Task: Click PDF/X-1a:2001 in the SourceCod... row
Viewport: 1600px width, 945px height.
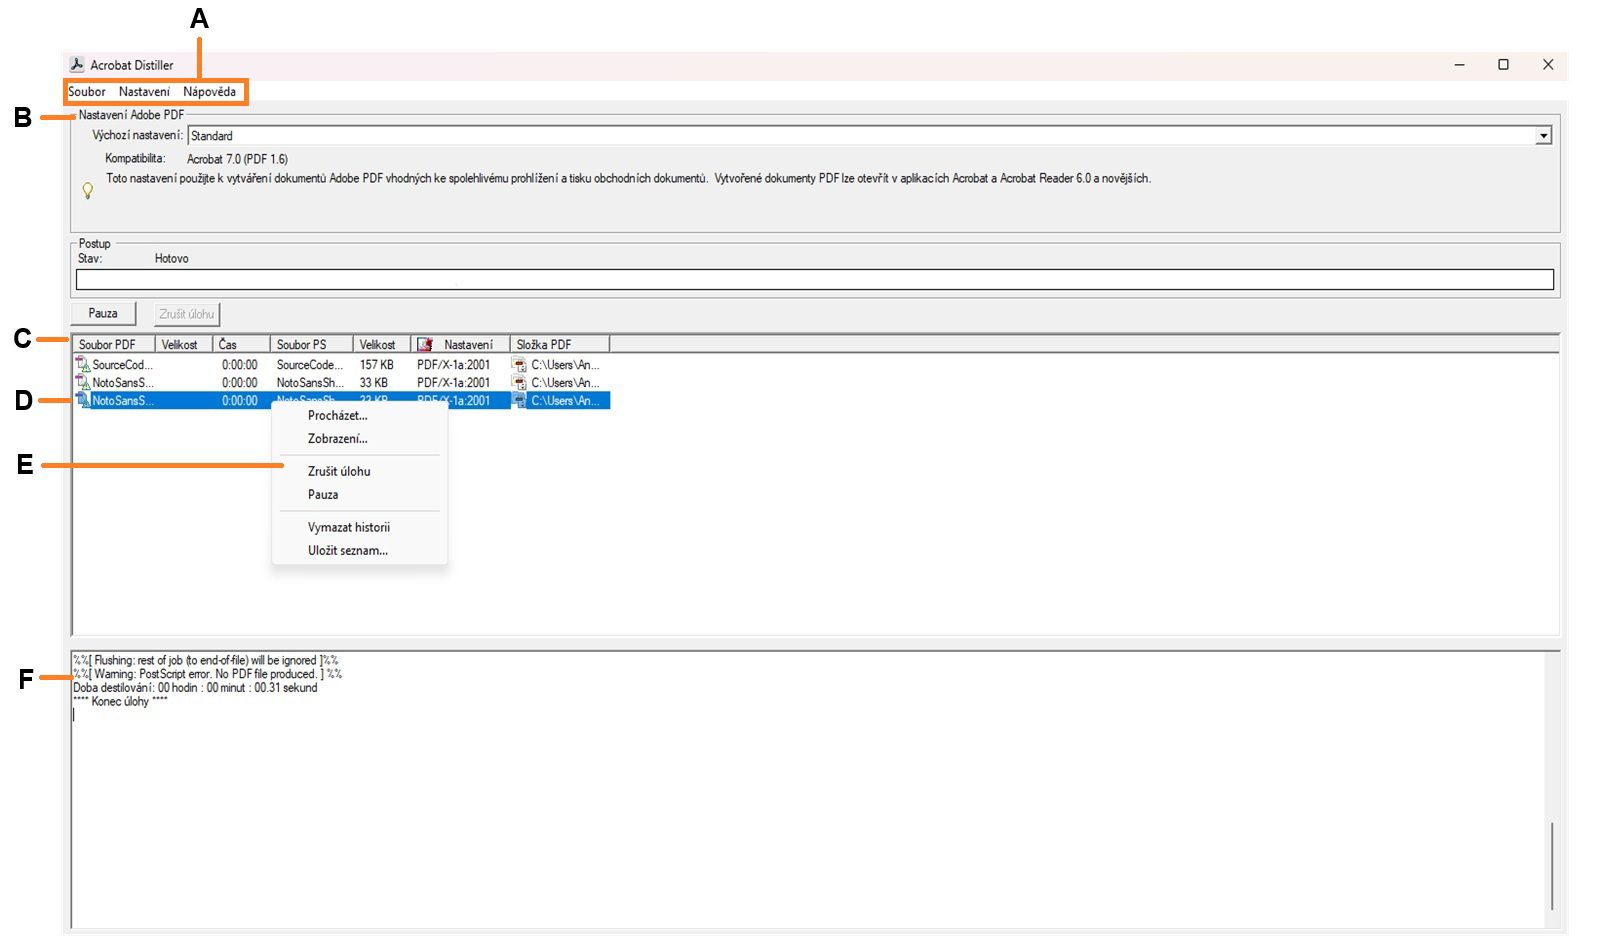Action: pyautogui.click(x=454, y=365)
